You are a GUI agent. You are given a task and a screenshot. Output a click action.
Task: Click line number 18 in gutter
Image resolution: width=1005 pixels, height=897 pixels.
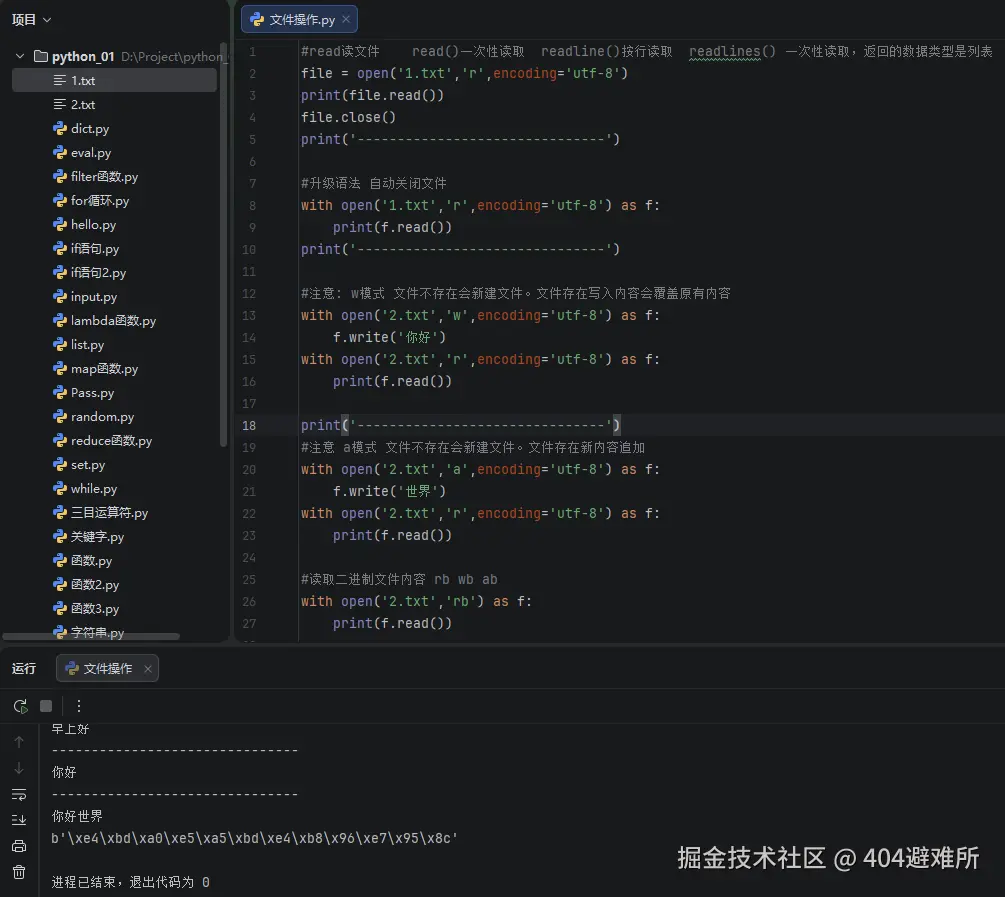click(x=249, y=425)
